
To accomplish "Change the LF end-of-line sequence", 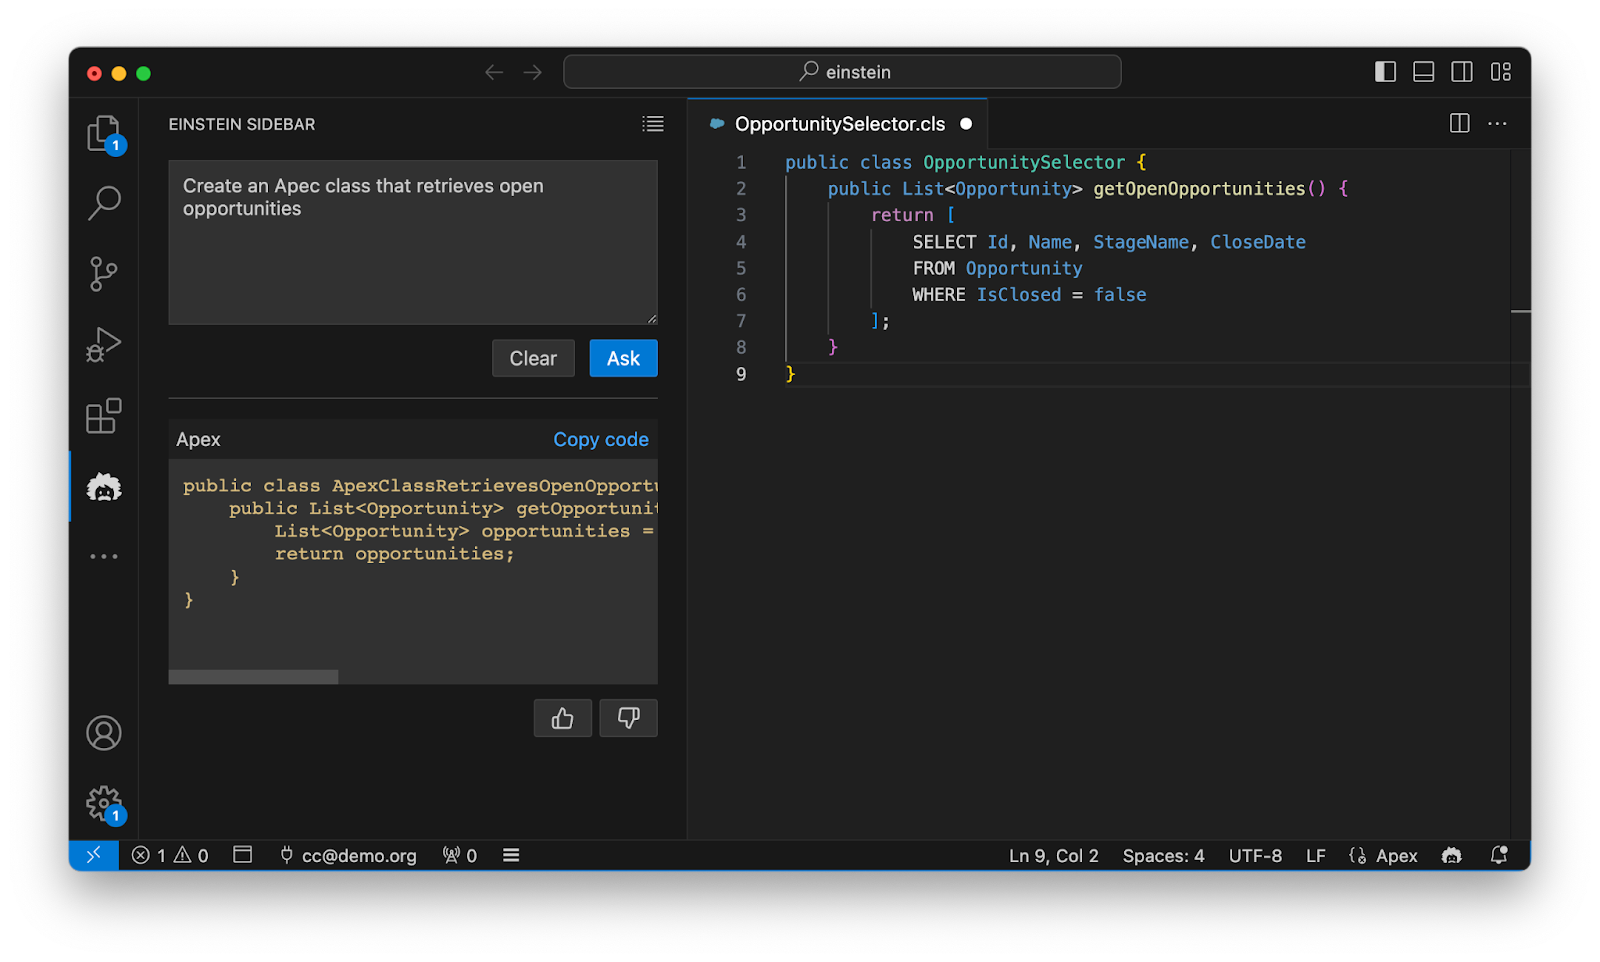I will pyautogui.click(x=1316, y=855).
